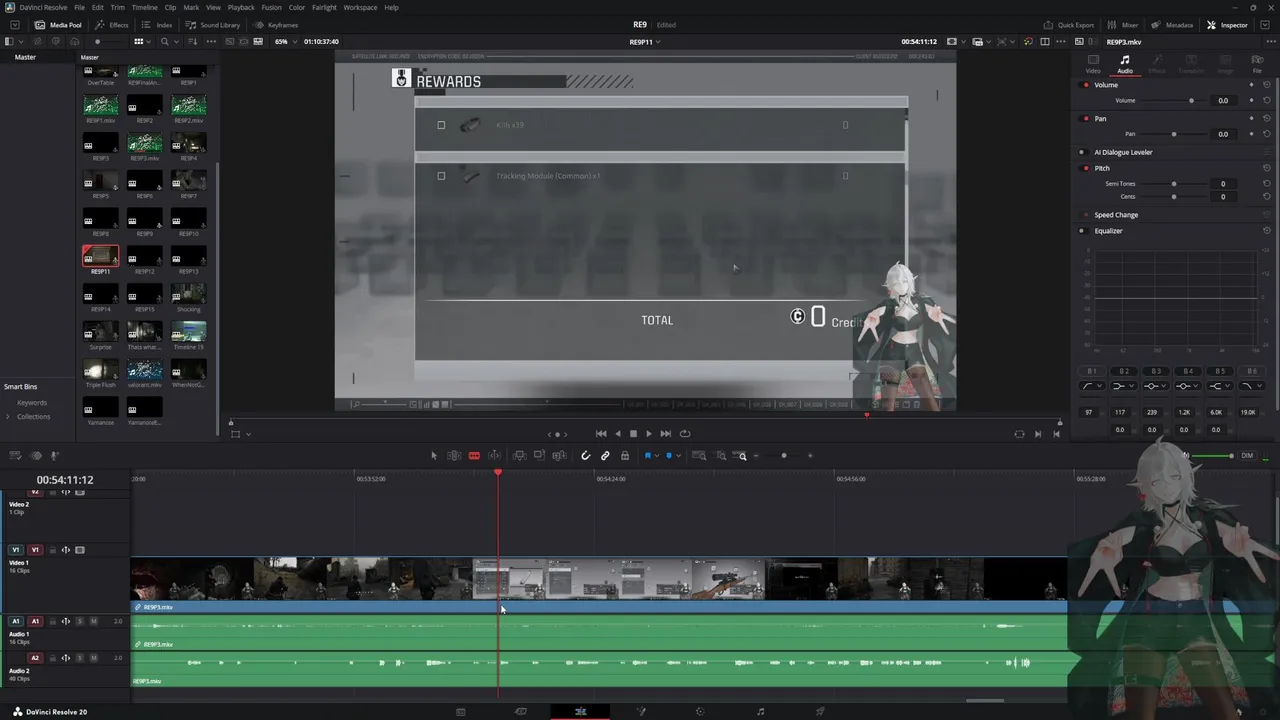Image resolution: width=1280 pixels, height=720 pixels.
Task: Mute the Audio 1 track
Action: coord(93,621)
